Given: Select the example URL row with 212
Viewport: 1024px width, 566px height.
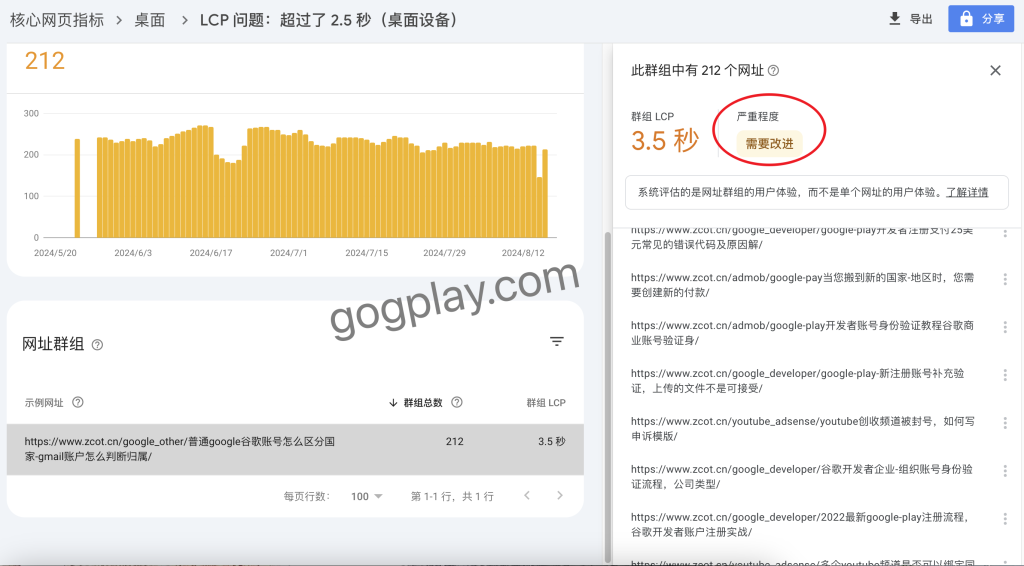Looking at the screenshot, I should 295,449.
